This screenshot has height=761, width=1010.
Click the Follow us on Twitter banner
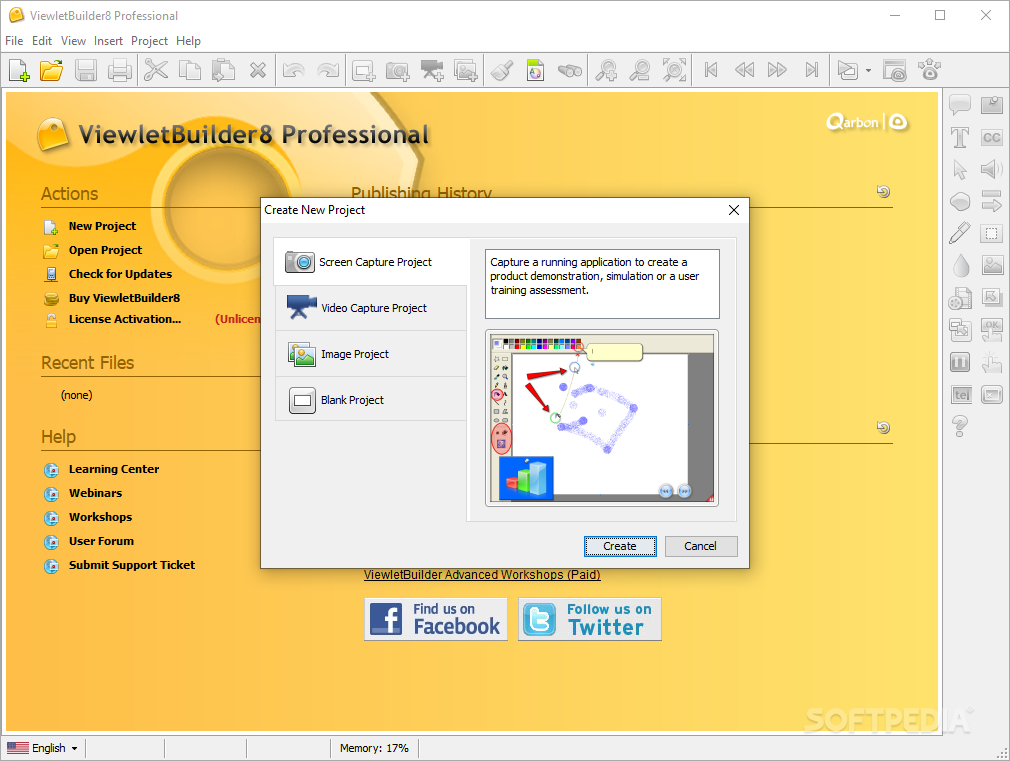tap(590, 619)
